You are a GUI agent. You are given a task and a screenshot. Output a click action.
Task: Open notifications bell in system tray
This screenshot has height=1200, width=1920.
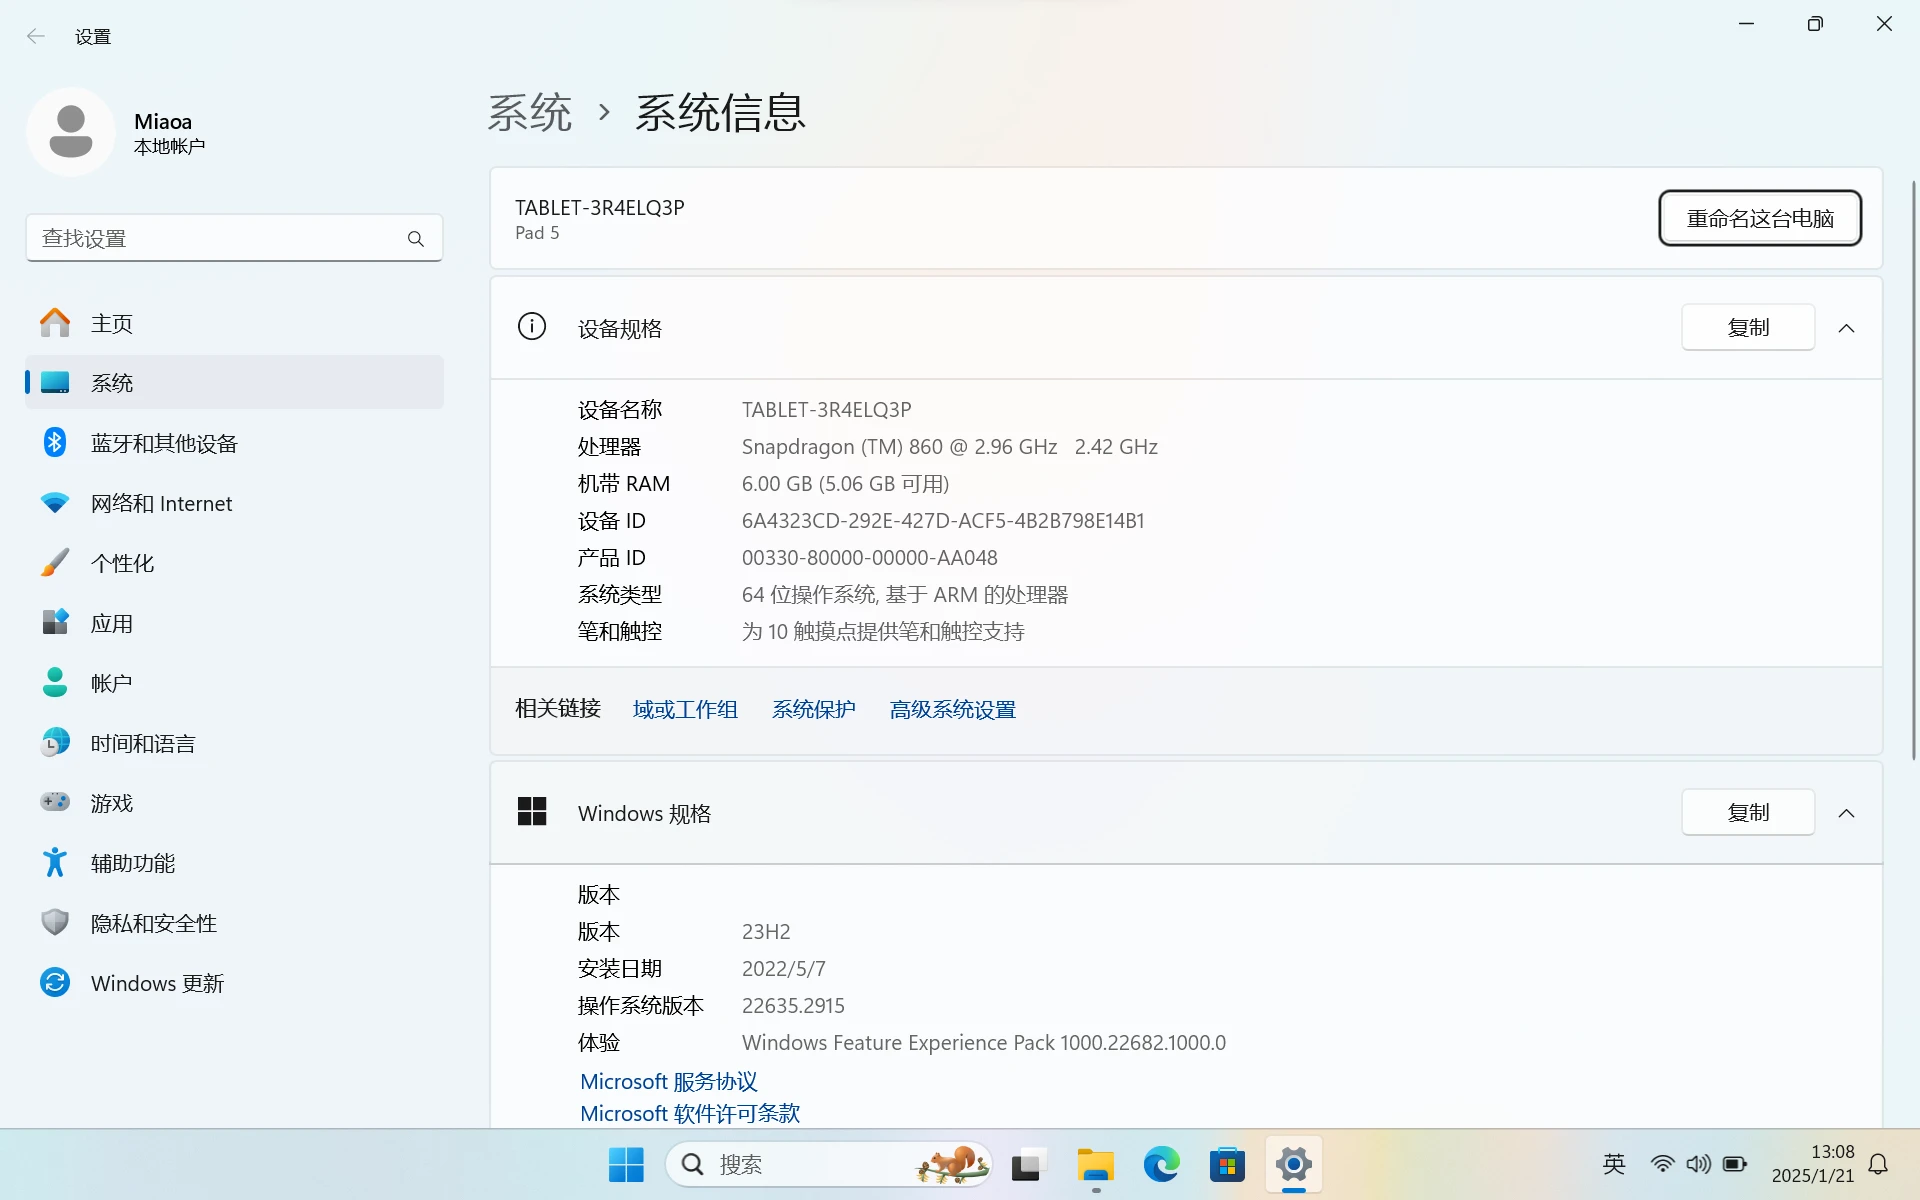(1878, 1164)
